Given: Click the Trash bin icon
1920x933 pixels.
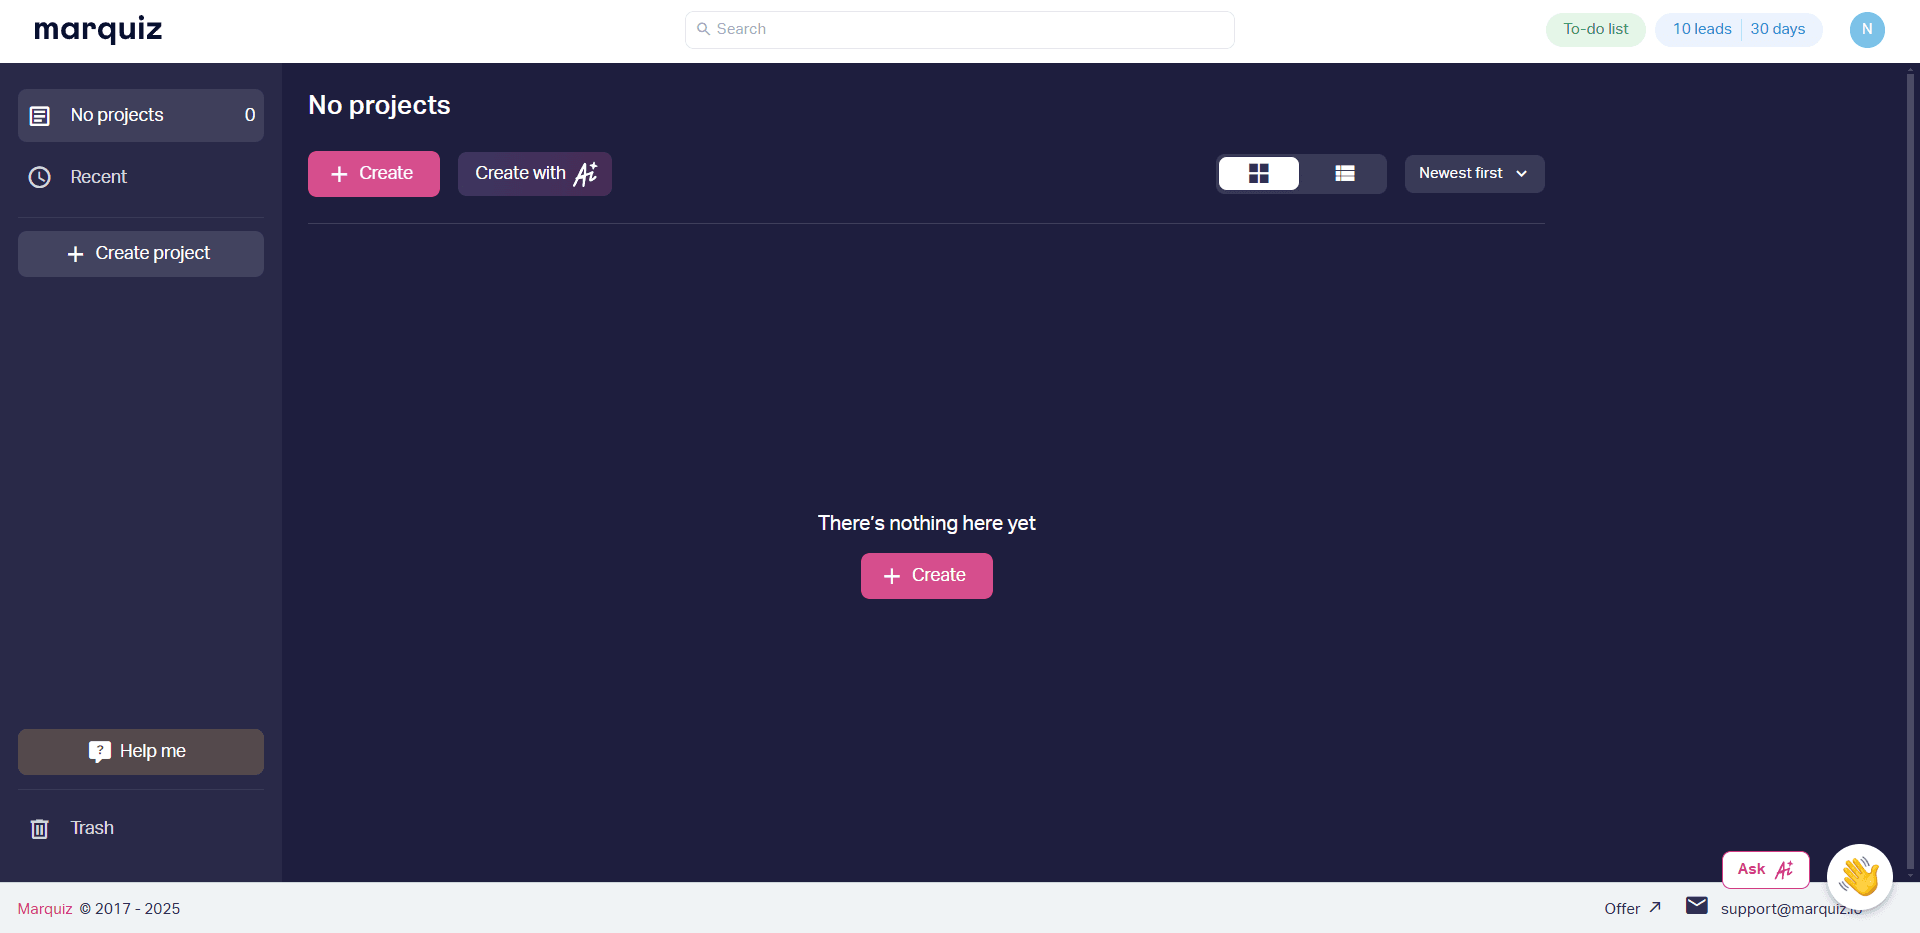Looking at the screenshot, I should 40,829.
